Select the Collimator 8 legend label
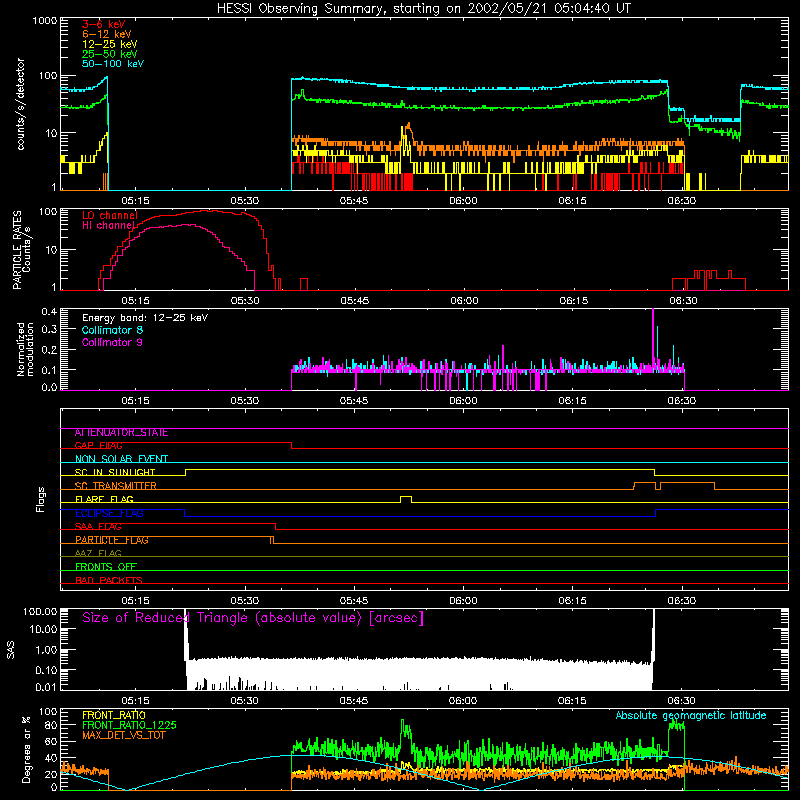The width and height of the screenshot is (800, 800). pos(112,330)
